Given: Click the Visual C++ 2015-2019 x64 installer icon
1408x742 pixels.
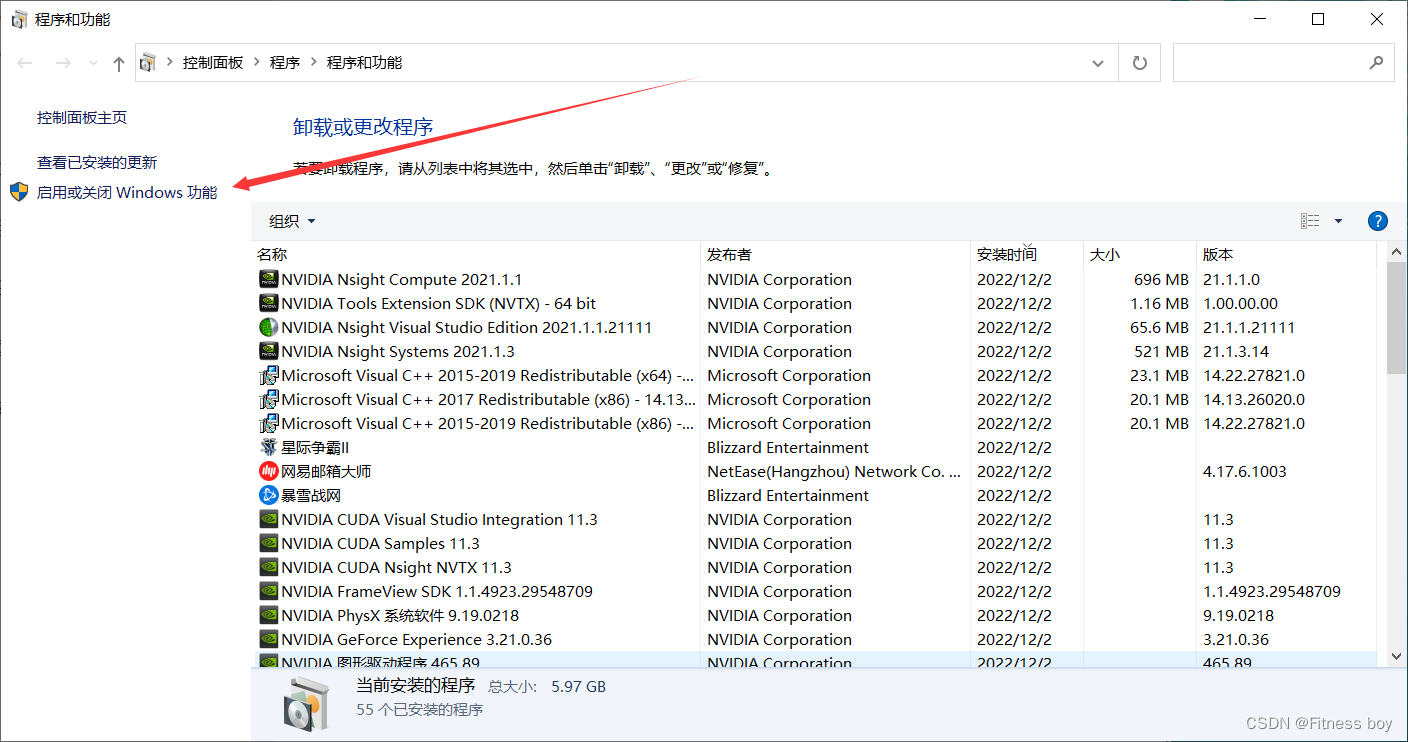Looking at the screenshot, I should [x=268, y=376].
